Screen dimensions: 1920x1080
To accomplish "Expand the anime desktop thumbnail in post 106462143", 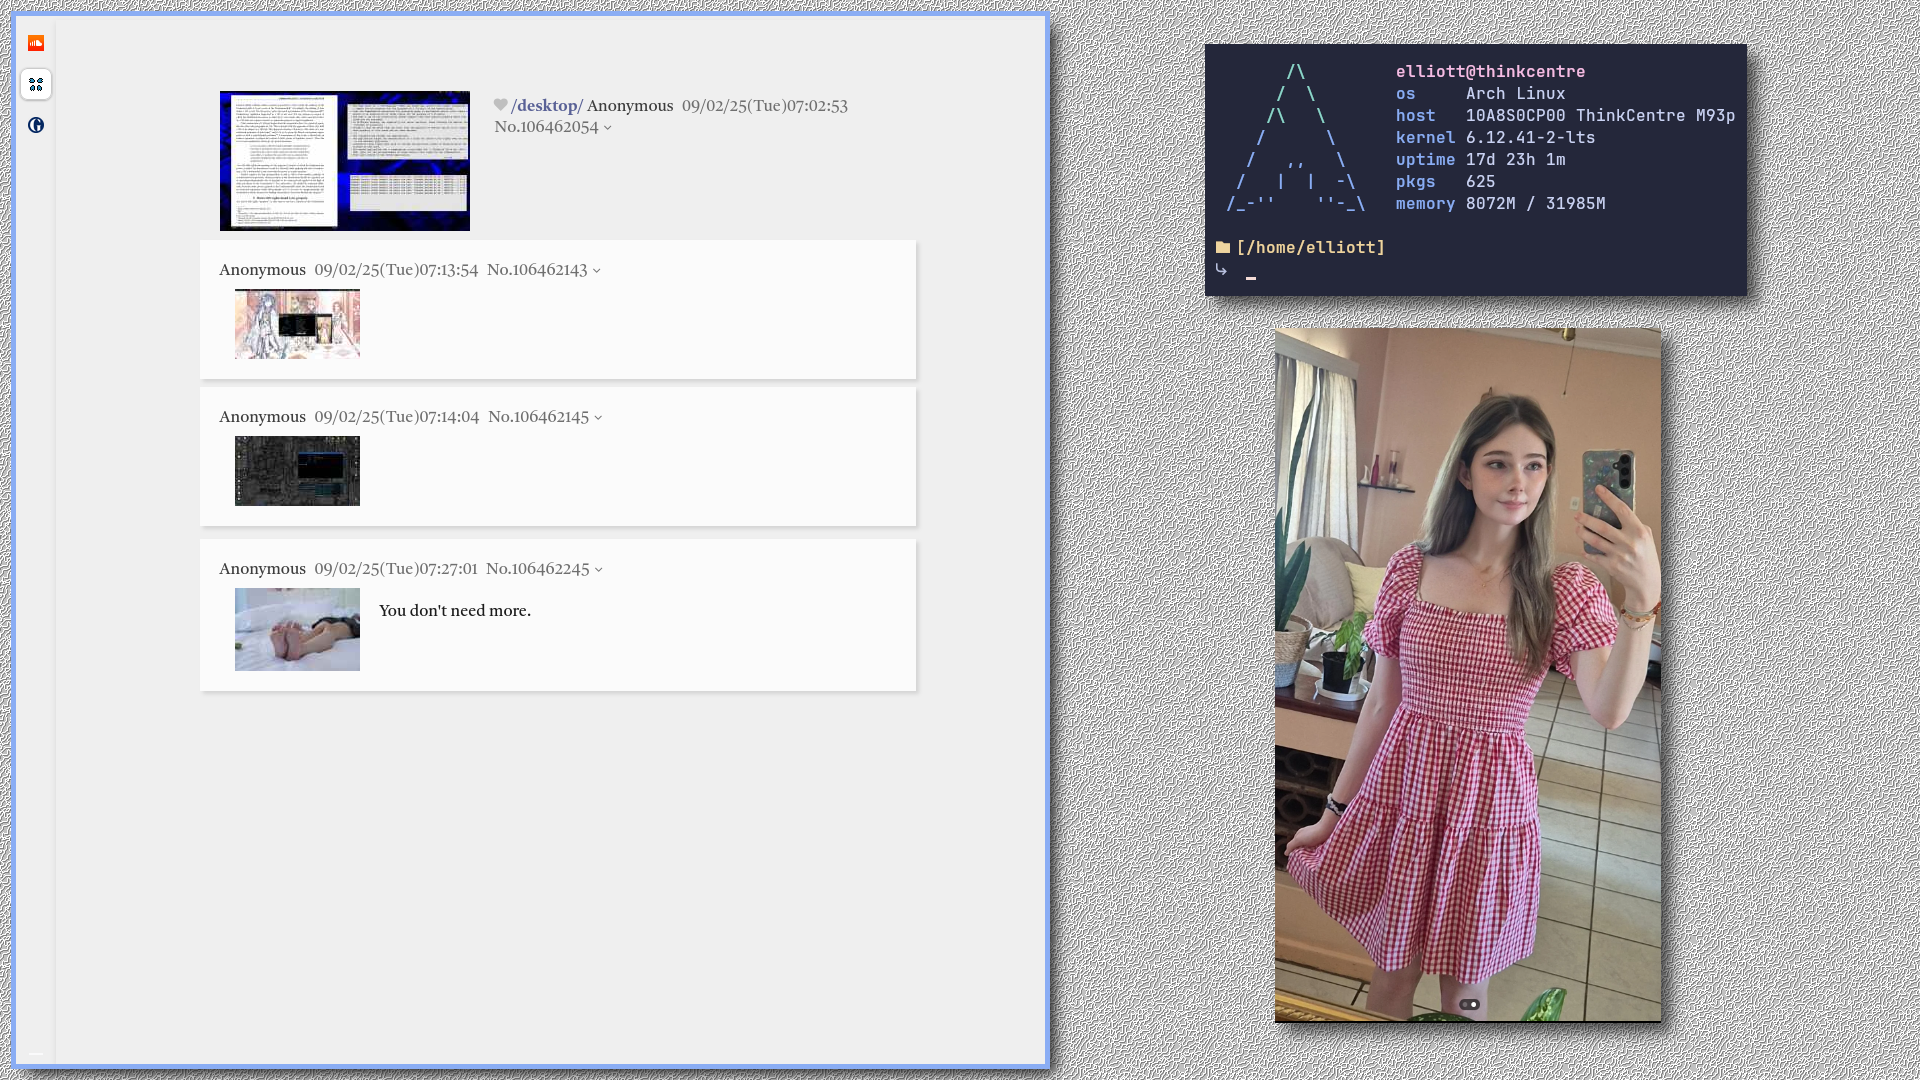I will pyautogui.click(x=297, y=324).
